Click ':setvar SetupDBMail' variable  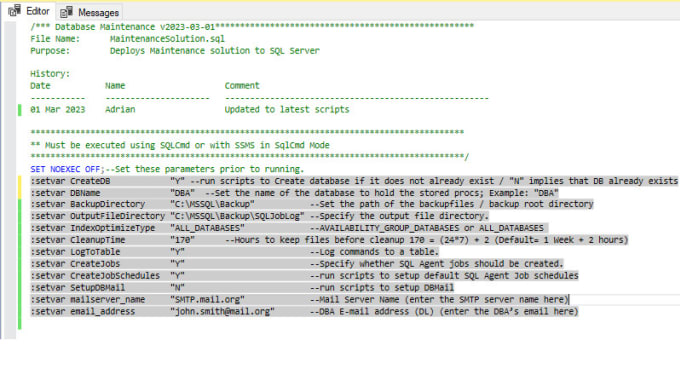coord(78,287)
